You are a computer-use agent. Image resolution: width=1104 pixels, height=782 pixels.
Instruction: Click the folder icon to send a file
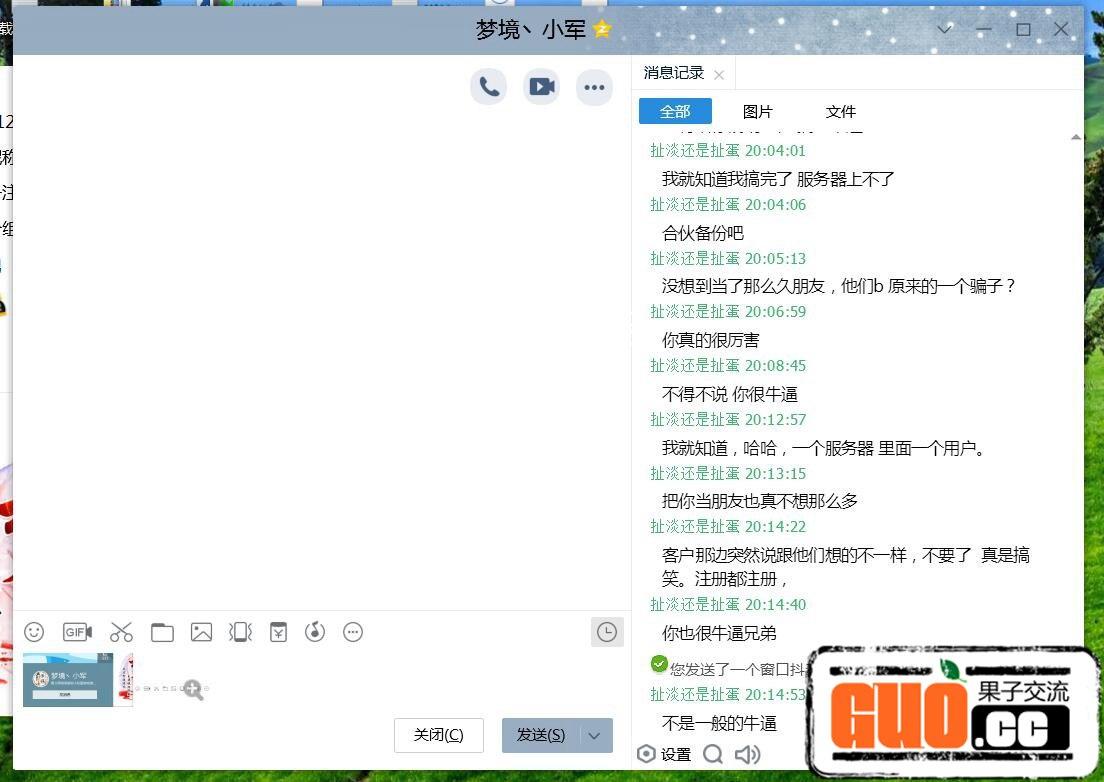click(x=162, y=632)
